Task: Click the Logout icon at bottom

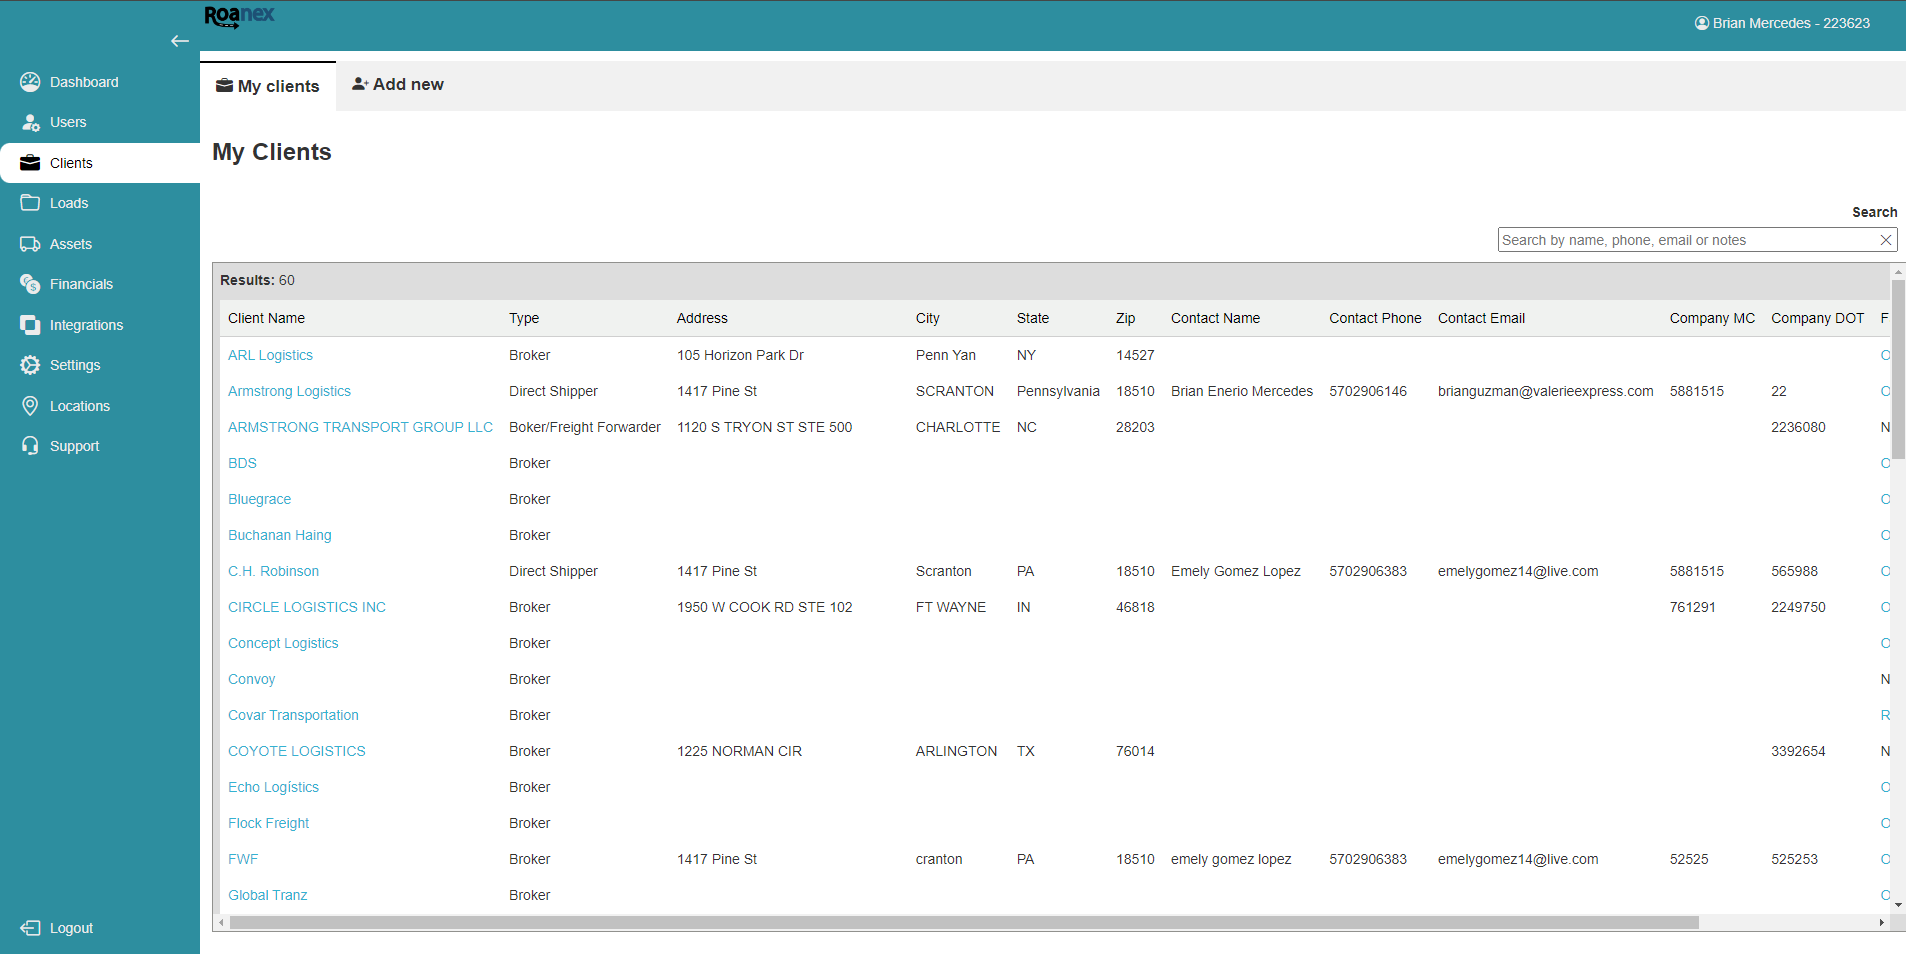Action: (30, 928)
